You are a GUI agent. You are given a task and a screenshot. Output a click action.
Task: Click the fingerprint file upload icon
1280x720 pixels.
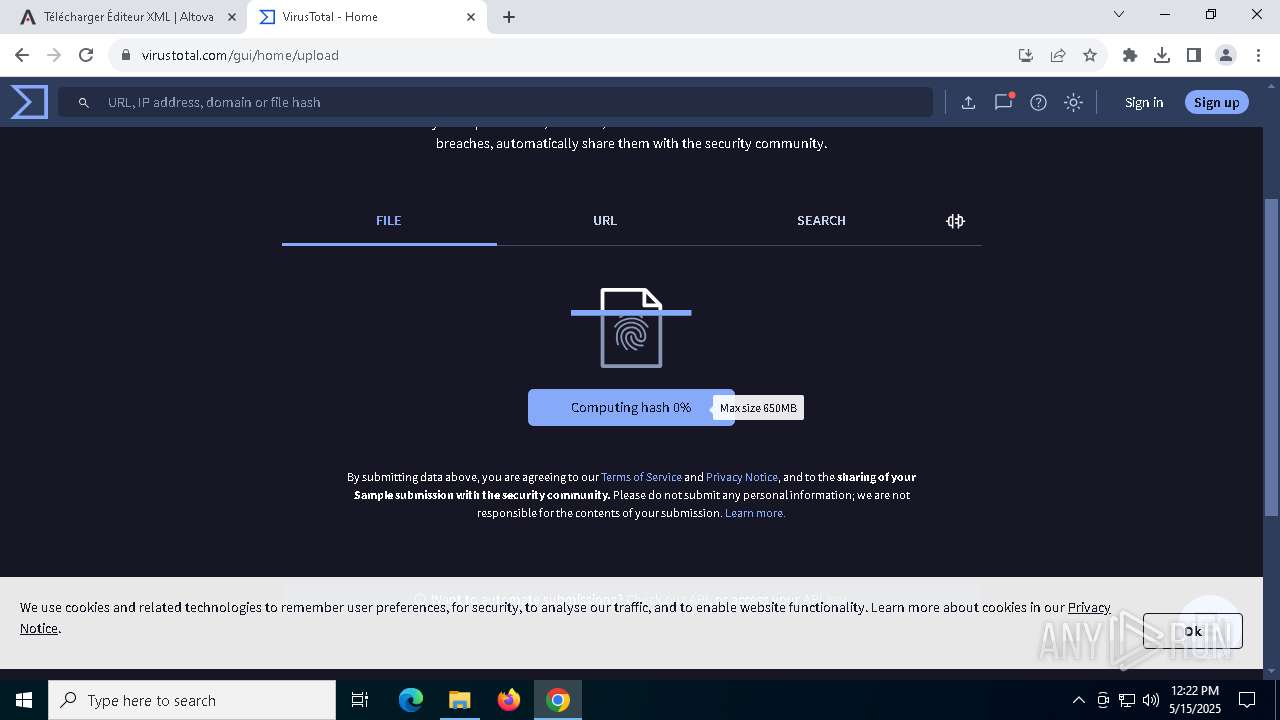pos(631,328)
